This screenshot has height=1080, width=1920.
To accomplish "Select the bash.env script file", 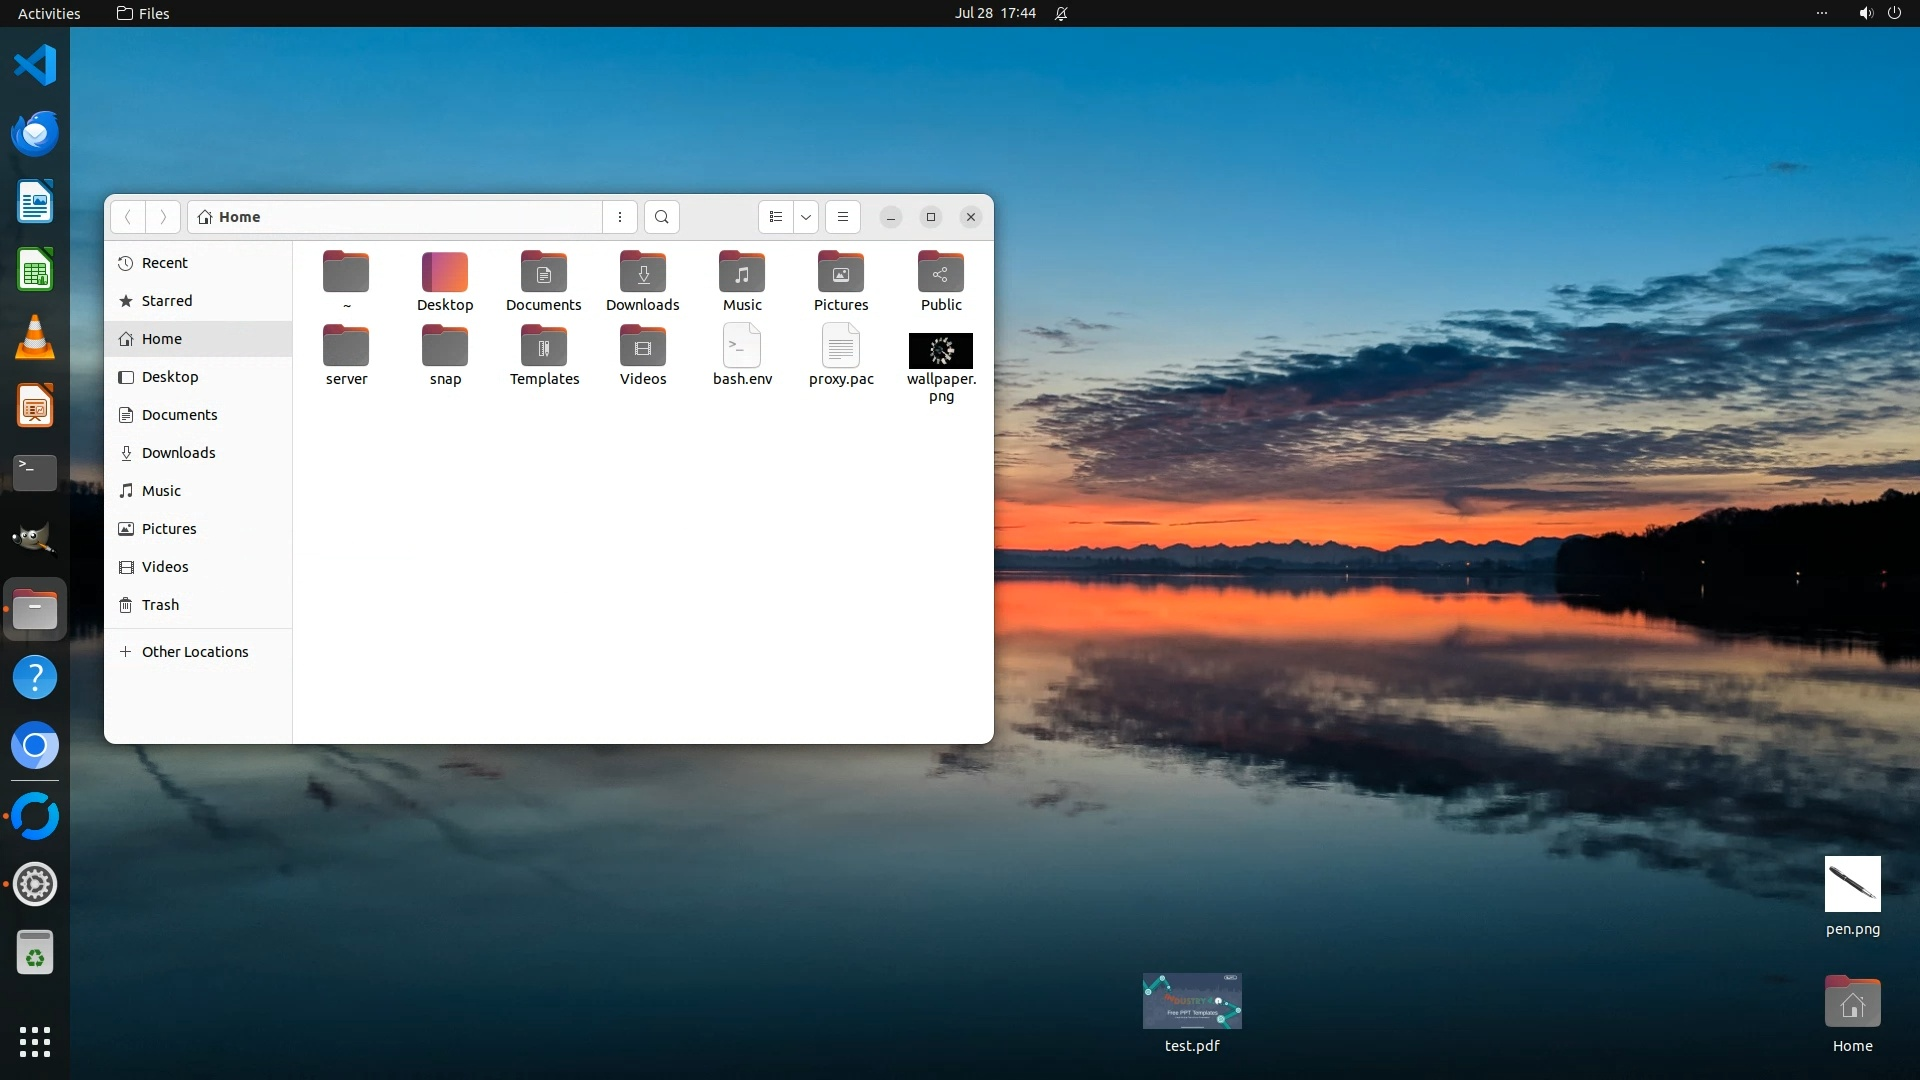I will coord(742,347).
